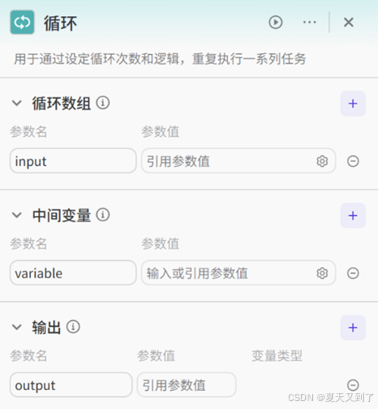Image resolution: width=378 pixels, height=409 pixels.
Task: Add a new 输出 parameter
Action: click(353, 328)
